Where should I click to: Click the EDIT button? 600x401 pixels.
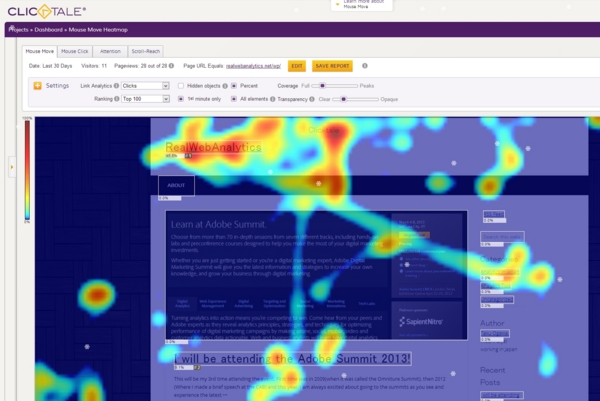[297, 66]
